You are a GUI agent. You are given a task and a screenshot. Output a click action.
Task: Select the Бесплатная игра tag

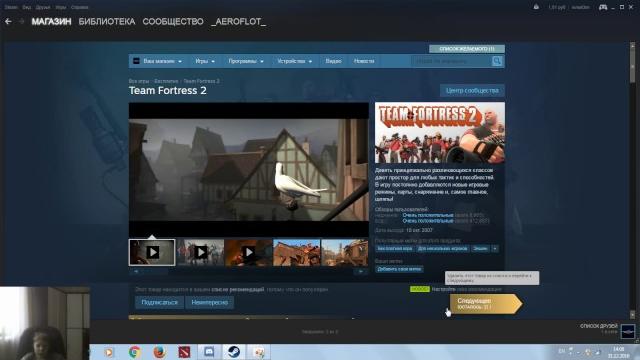[x=394, y=248]
